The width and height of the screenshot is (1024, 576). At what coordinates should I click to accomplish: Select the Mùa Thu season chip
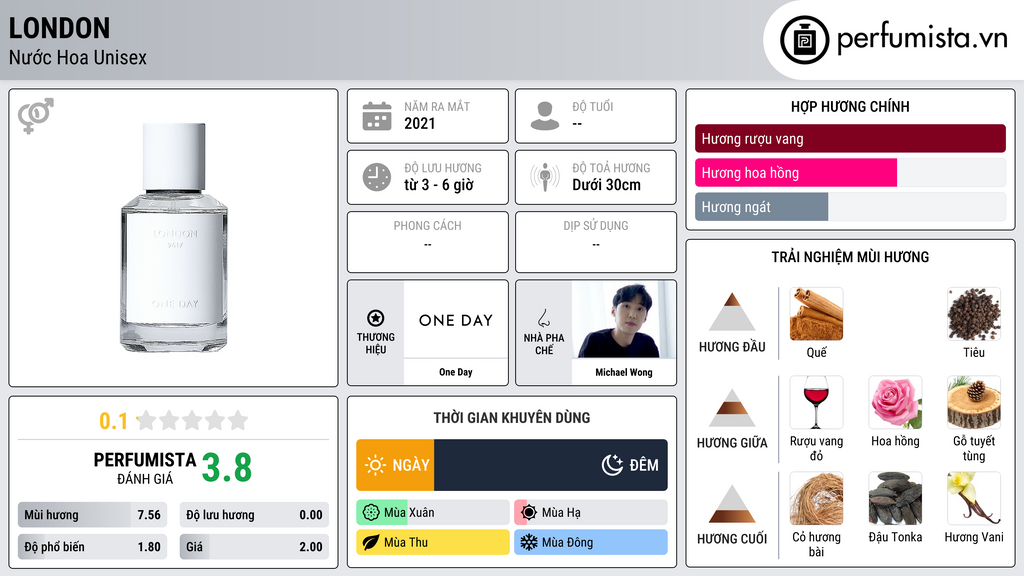click(433, 542)
